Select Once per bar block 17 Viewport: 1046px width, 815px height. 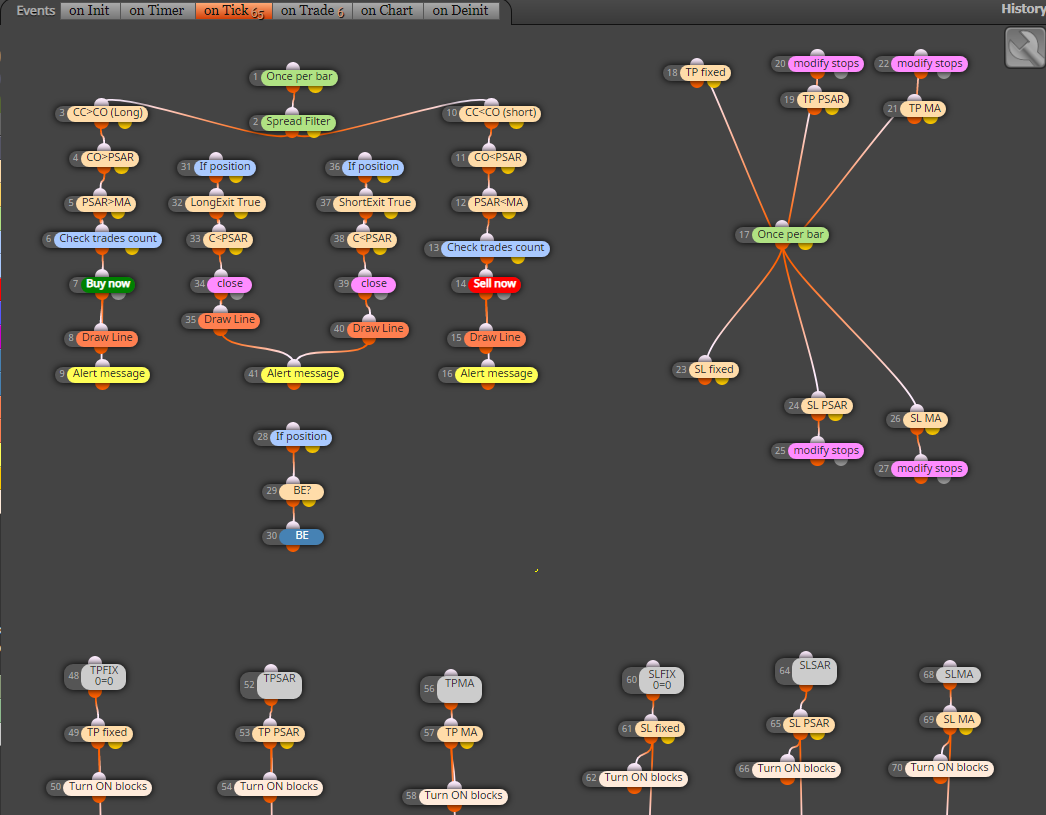pos(791,235)
